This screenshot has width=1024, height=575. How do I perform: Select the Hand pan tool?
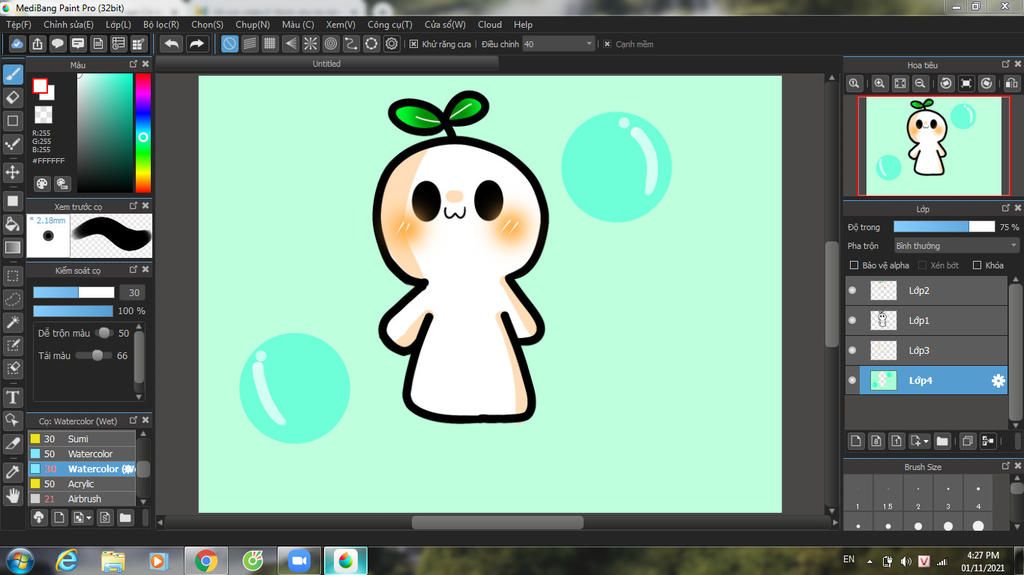(x=12, y=495)
